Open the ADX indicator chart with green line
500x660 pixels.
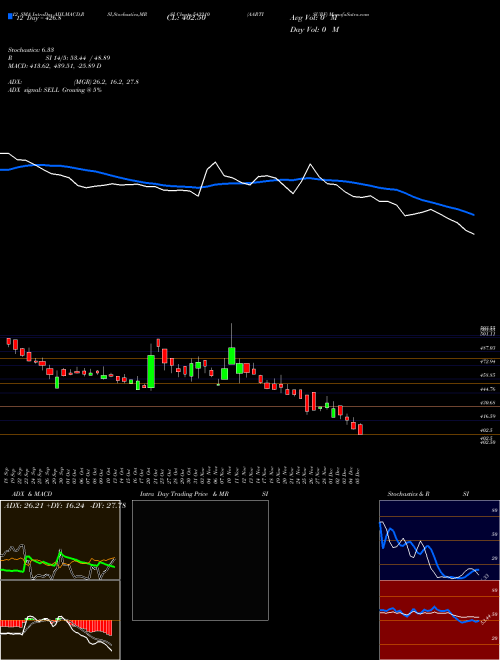[x=60, y=540]
